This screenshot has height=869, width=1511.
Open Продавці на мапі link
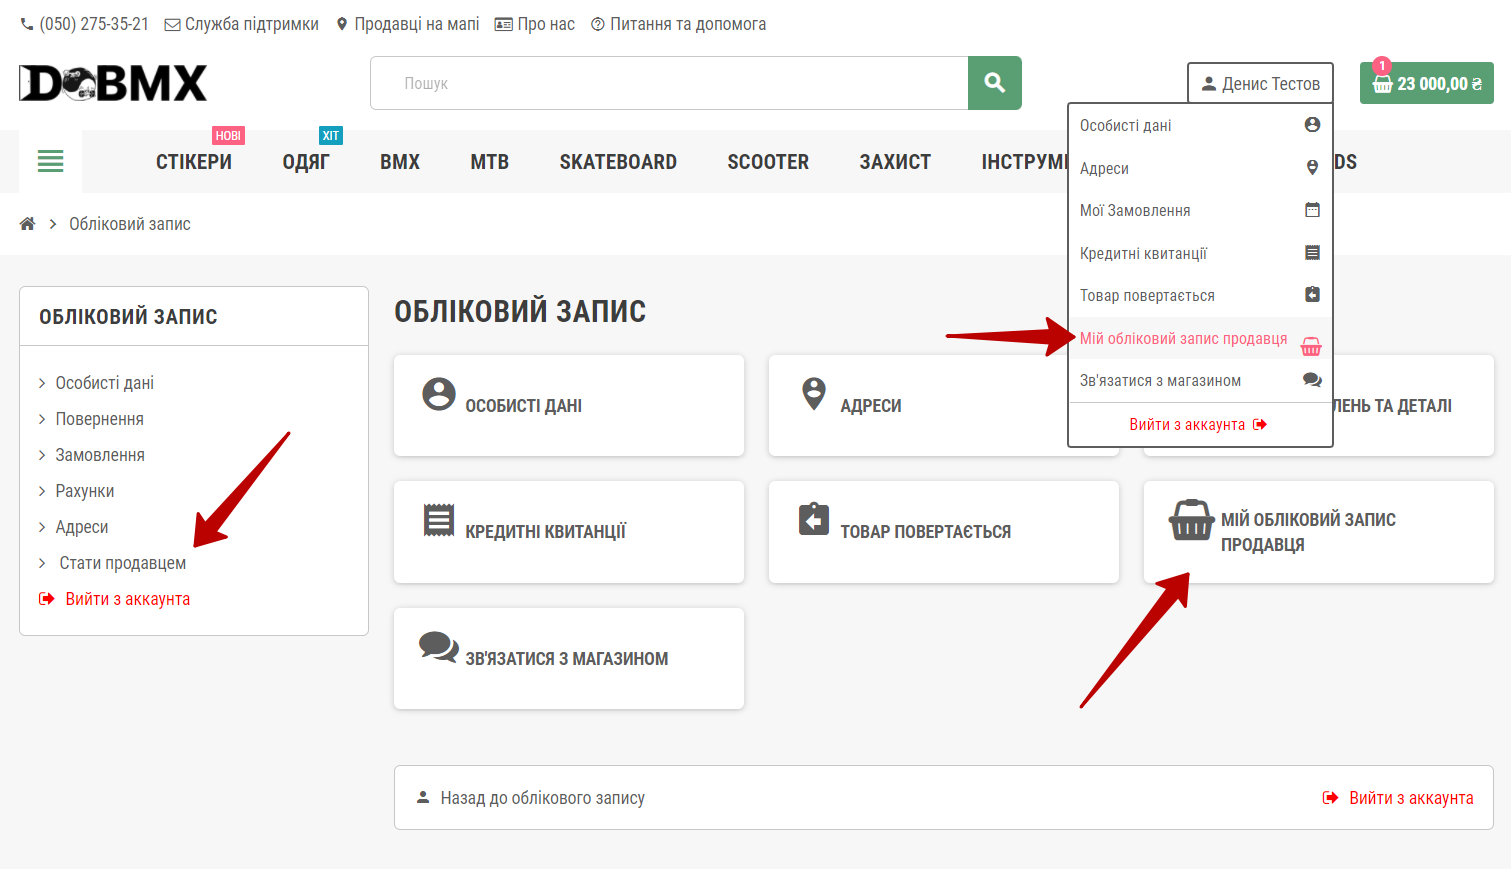[407, 24]
